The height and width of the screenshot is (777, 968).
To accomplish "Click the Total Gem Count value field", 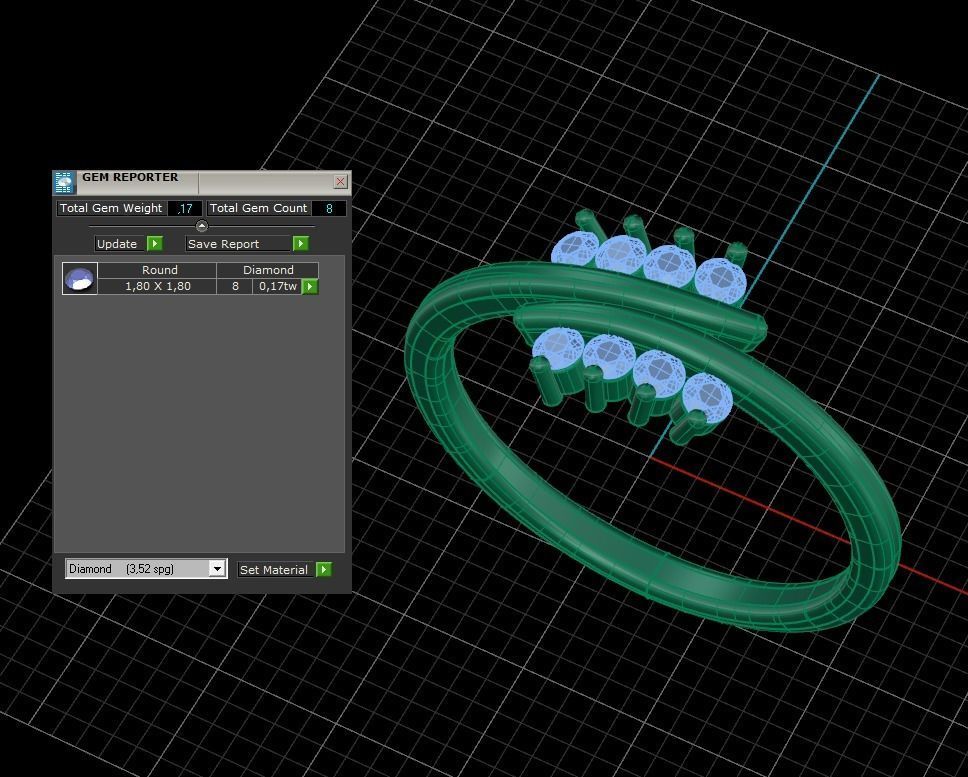I will tap(329, 209).
